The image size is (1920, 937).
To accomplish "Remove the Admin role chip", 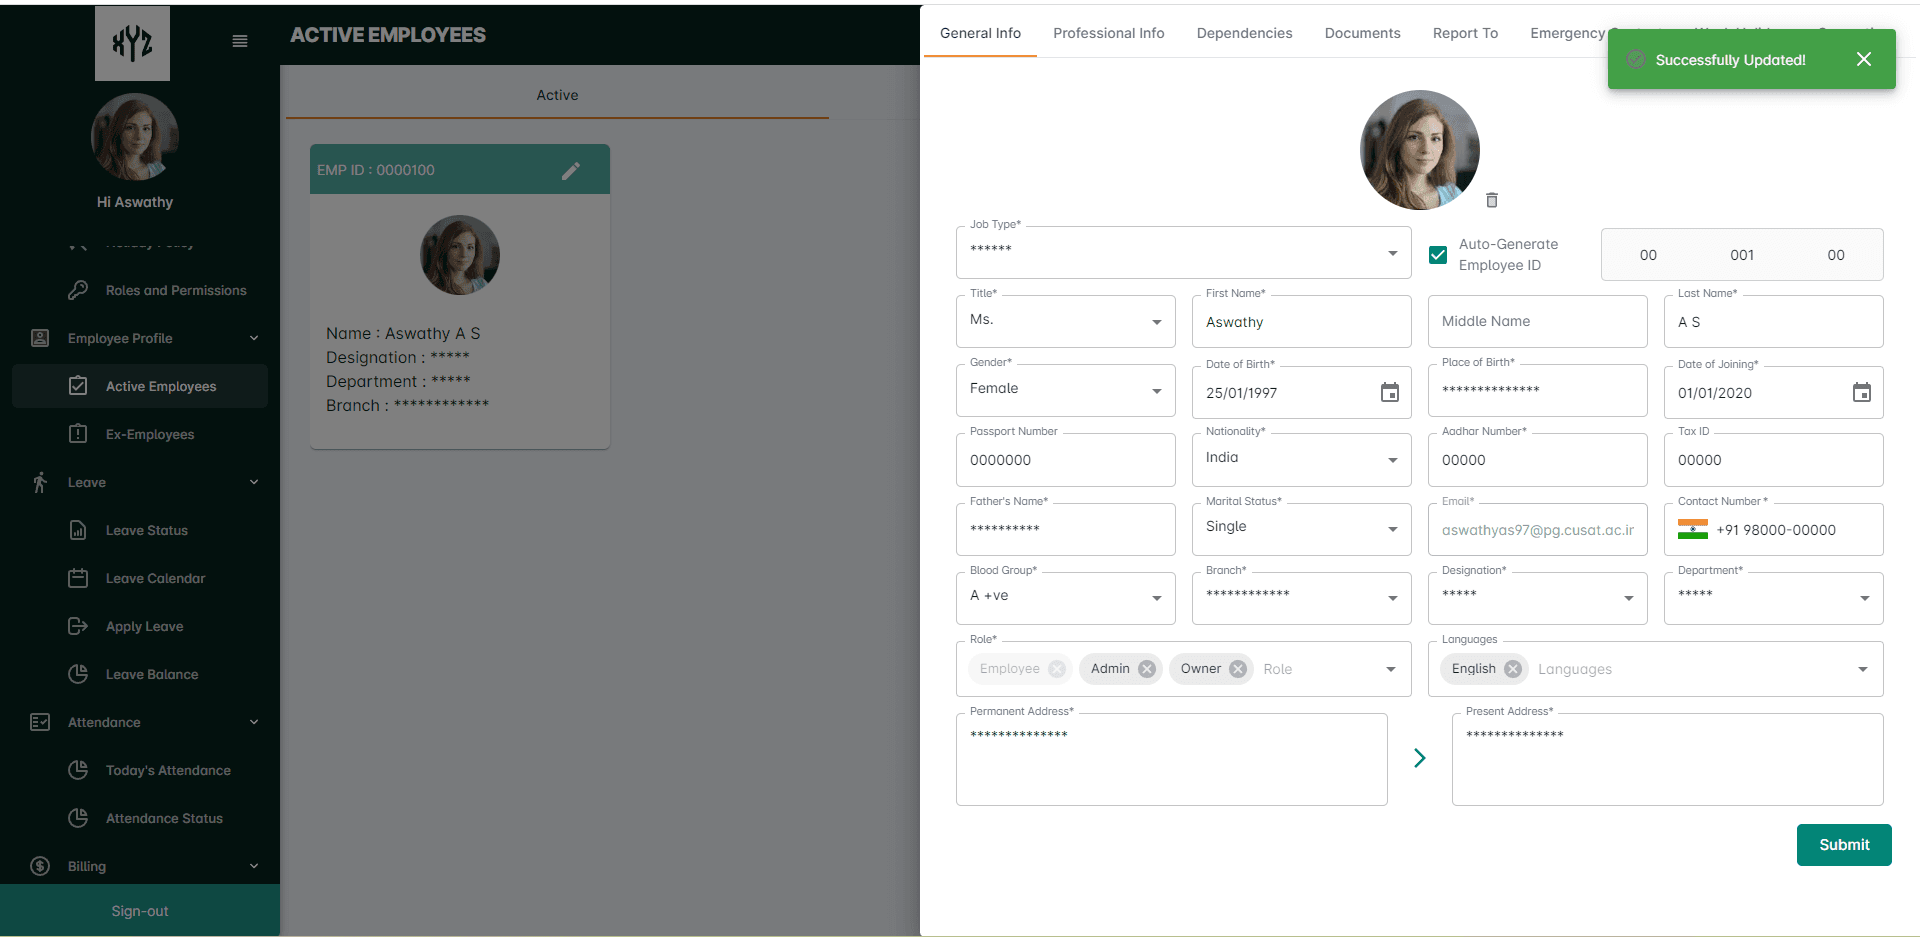I will (x=1147, y=669).
